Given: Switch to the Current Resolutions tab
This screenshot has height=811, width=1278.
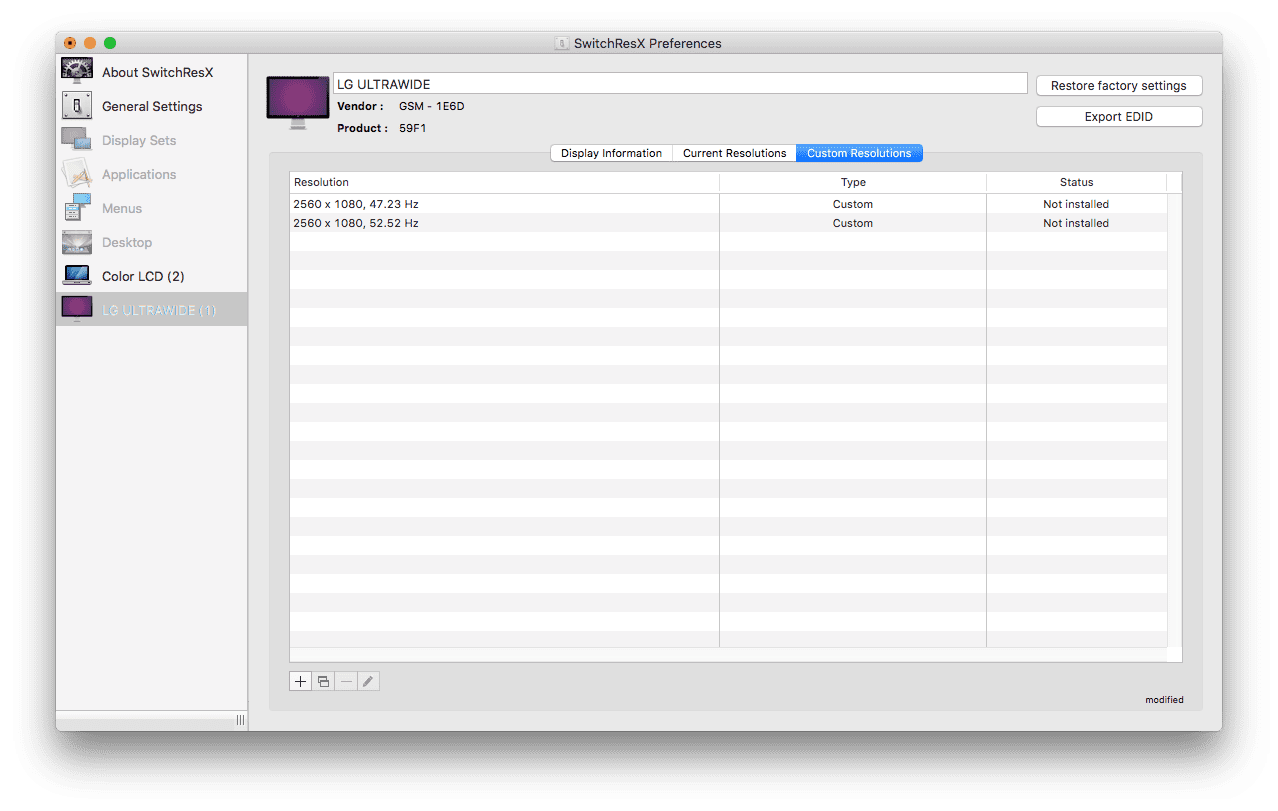Looking at the screenshot, I should [x=734, y=153].
